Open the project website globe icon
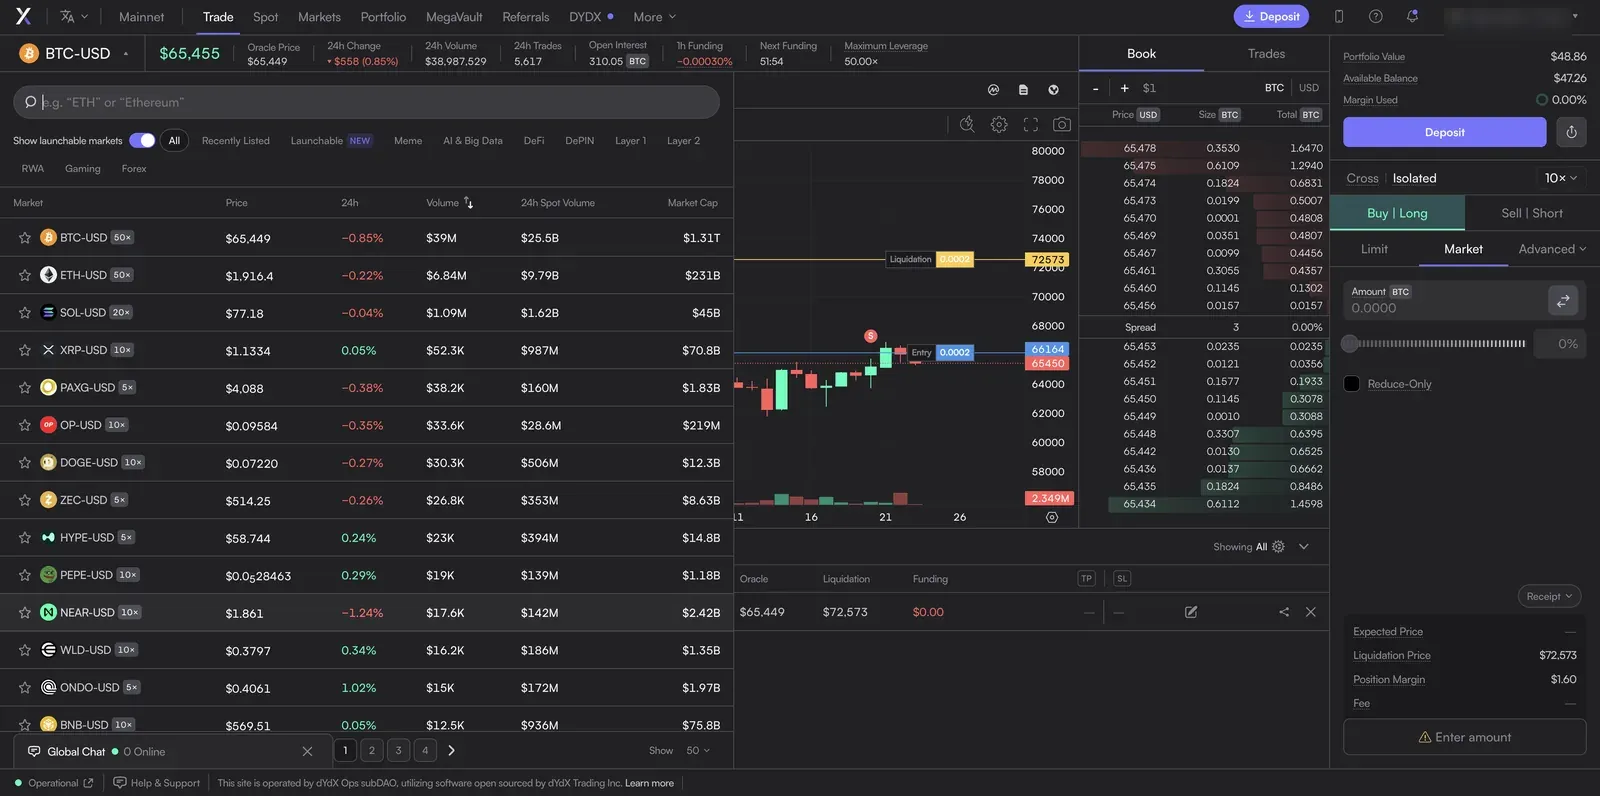 [x=1053, y=89]
